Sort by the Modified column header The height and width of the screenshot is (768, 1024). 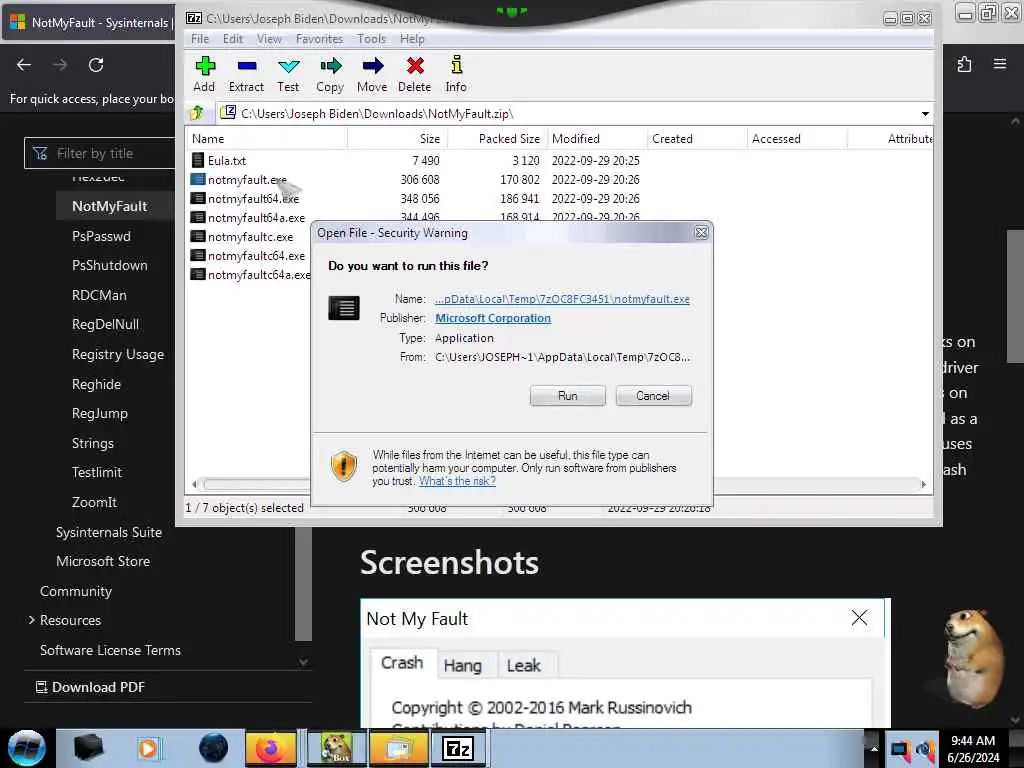click(596, 138)
